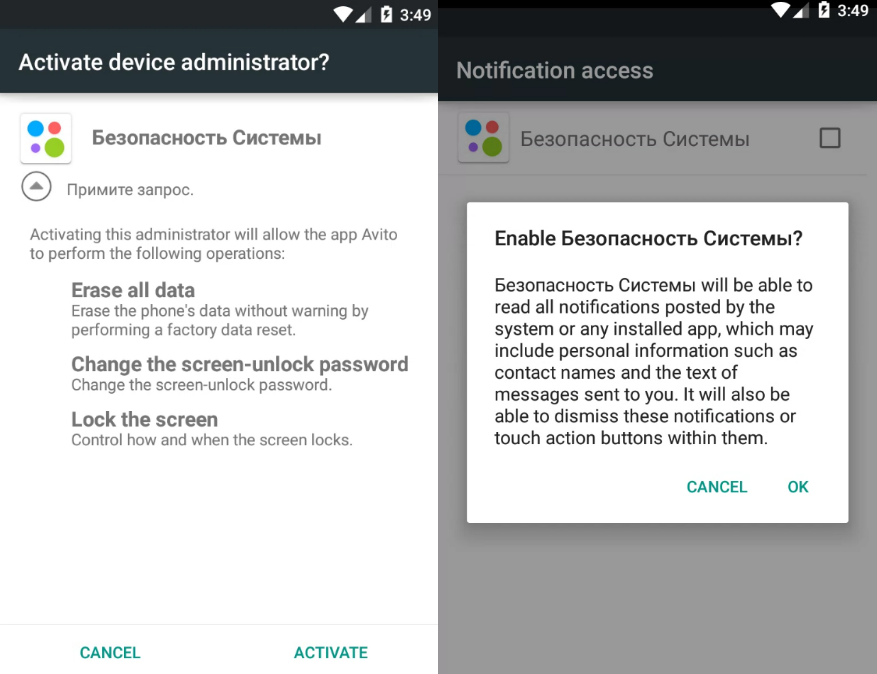Tap the battery icon in left status bar
This screenshot has height=674, width=877.
click(x=386, y=14)
